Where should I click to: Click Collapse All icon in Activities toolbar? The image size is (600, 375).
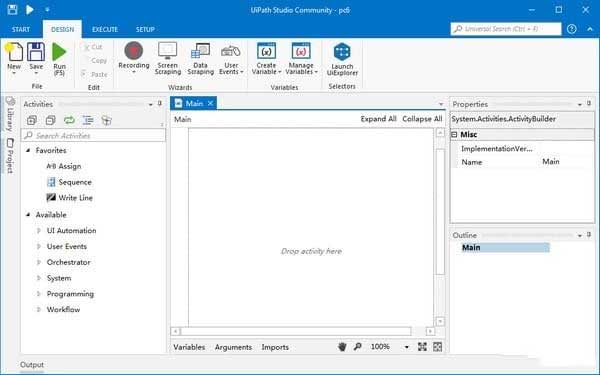[51, 120]
